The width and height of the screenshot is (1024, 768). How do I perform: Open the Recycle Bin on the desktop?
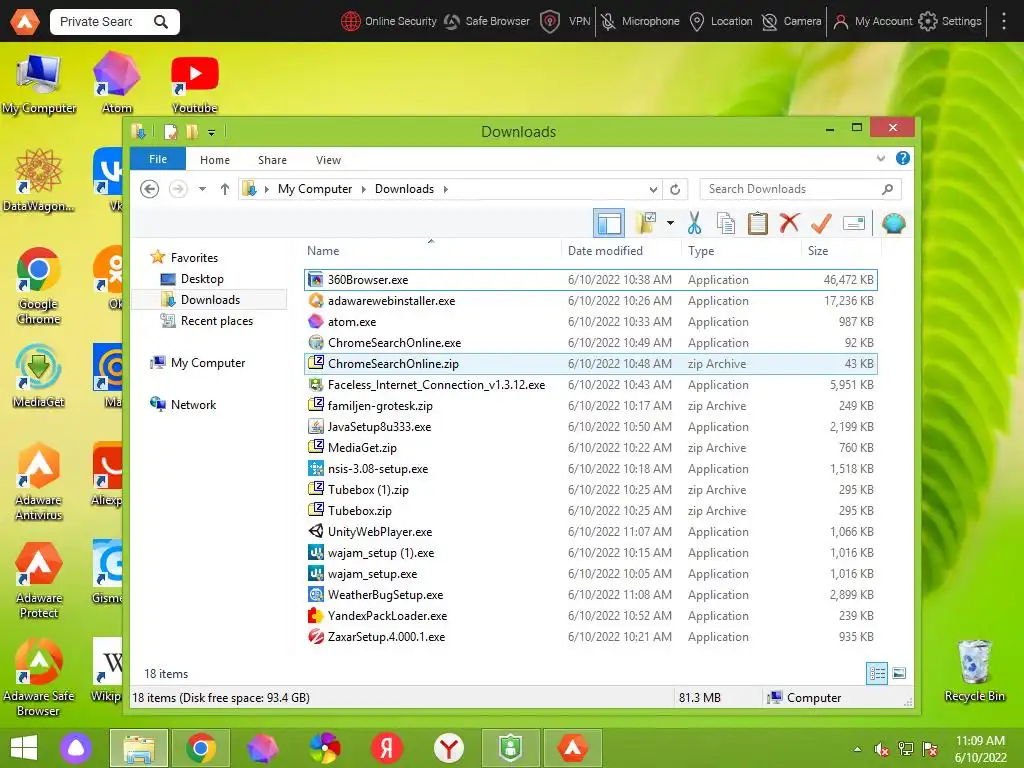(974, 671)
